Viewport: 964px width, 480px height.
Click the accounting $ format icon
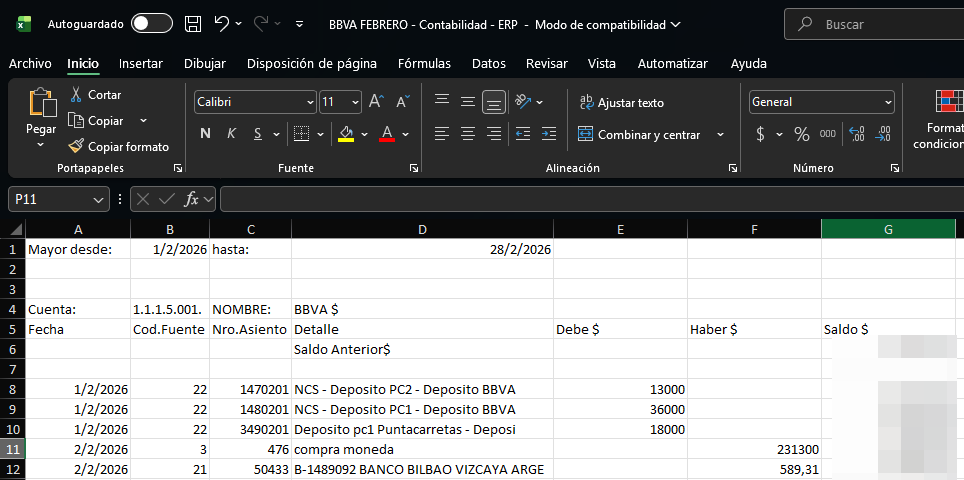(761, 134)
